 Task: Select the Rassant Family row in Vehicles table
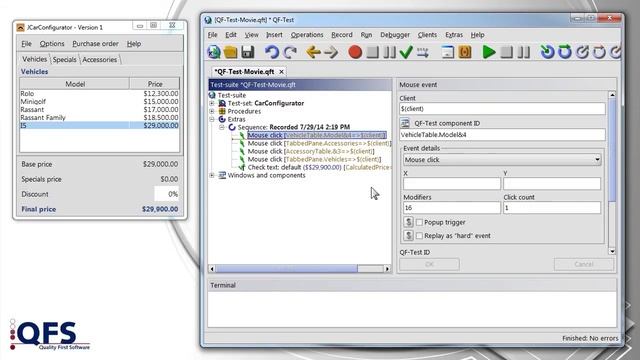coord(99,118)
